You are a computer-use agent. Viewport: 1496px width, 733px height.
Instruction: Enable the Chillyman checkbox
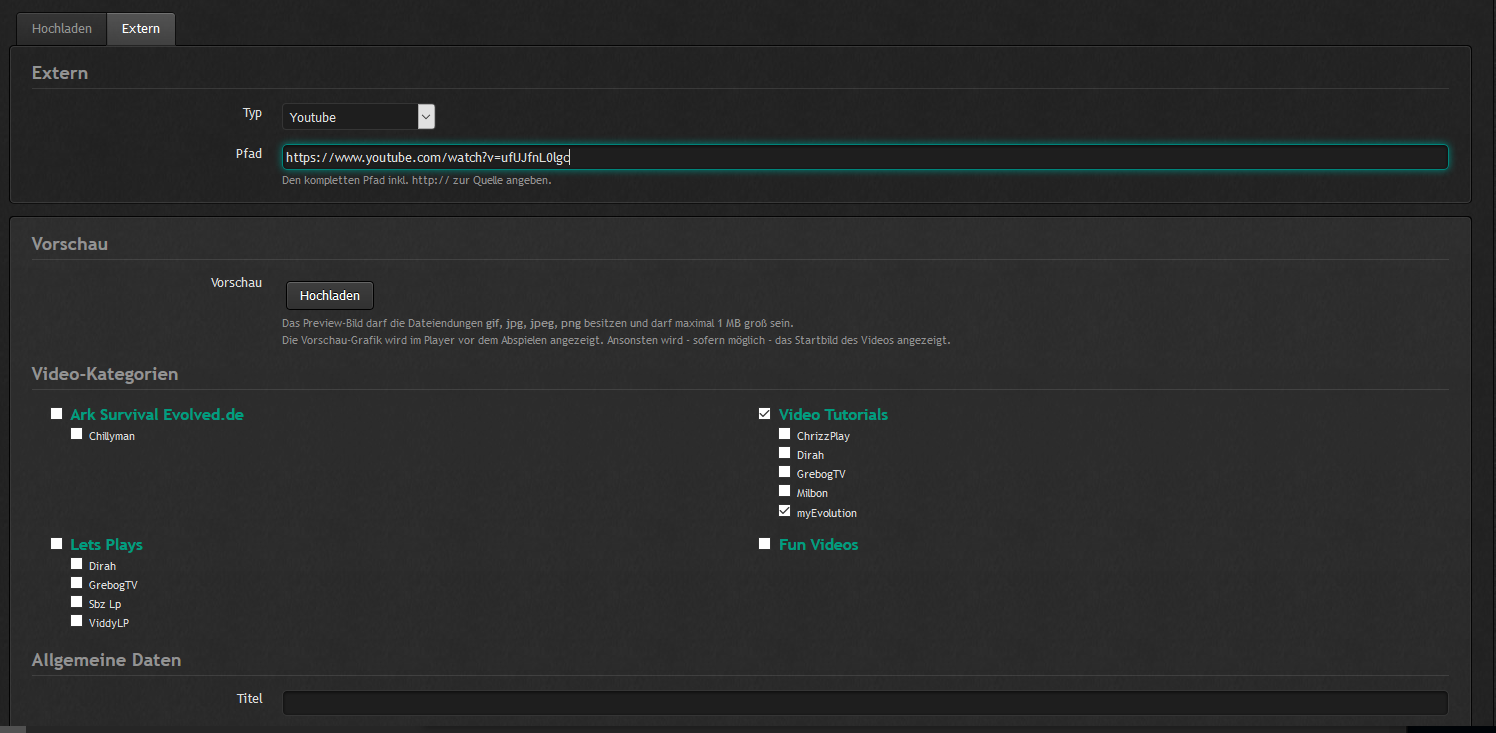point(77,434)
